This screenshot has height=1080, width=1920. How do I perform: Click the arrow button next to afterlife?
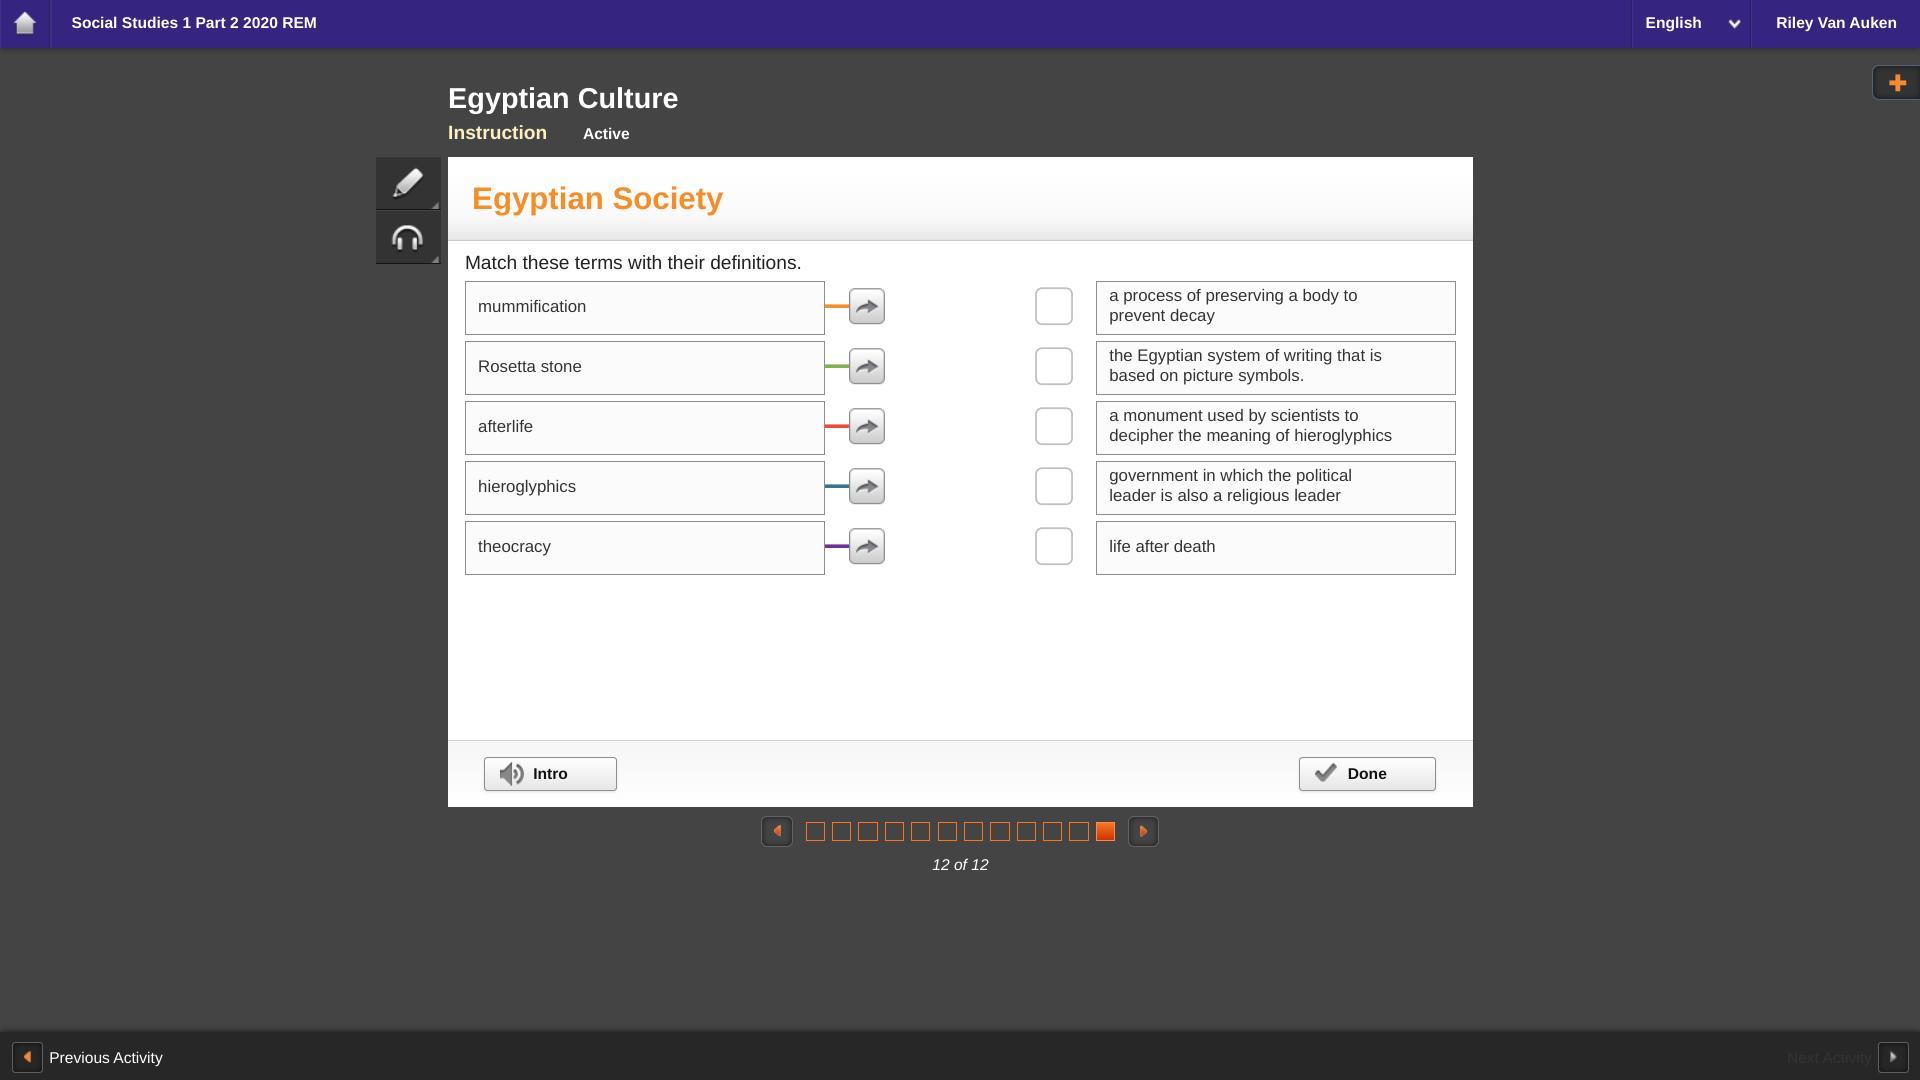point(866,427)
